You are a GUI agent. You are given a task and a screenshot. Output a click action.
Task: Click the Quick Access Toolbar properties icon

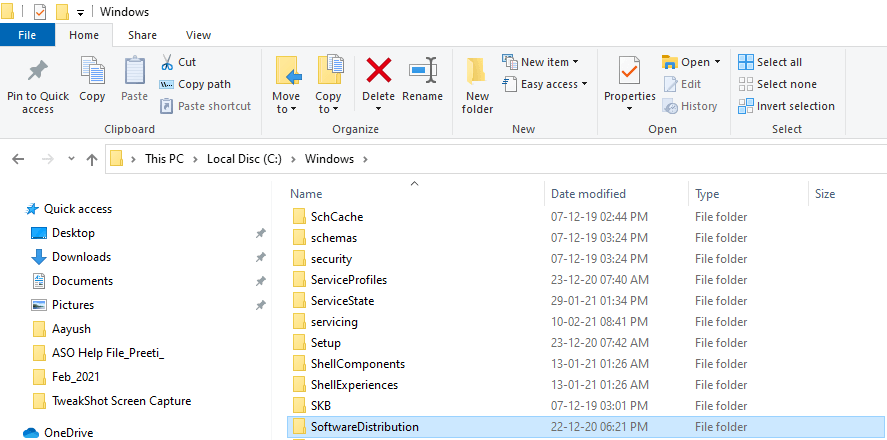(x=40, y=11)
